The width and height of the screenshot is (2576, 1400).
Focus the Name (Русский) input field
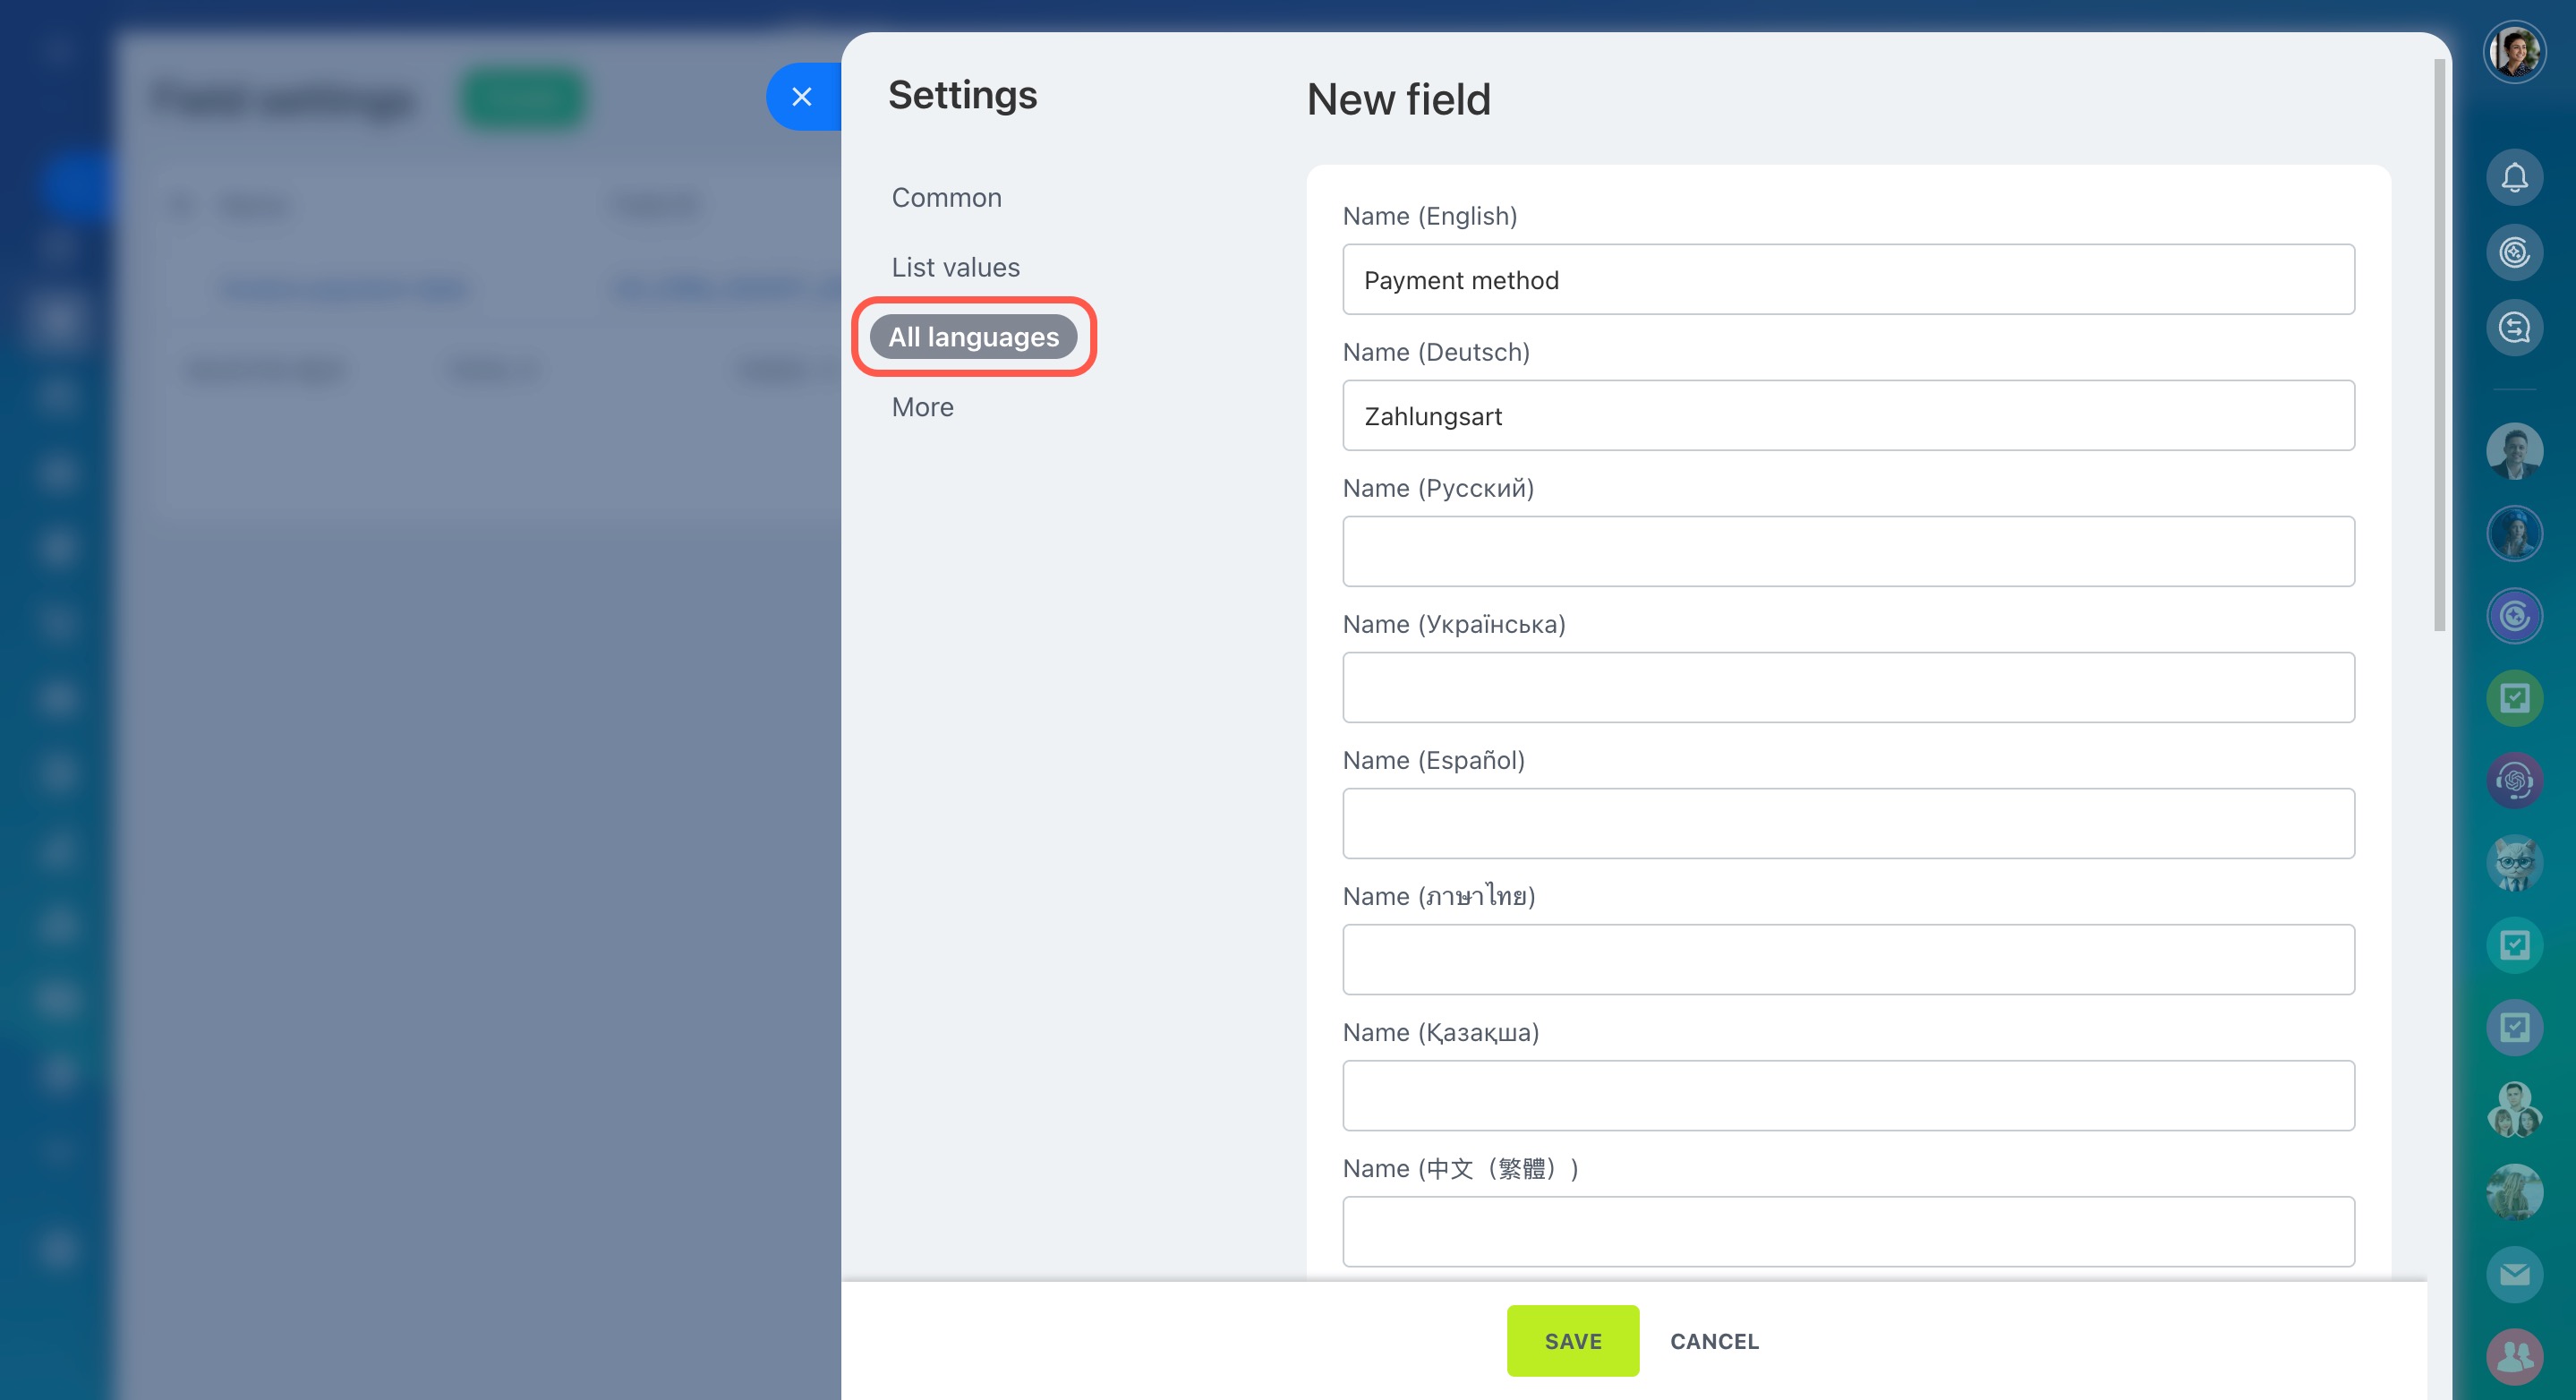[1847, 551]
